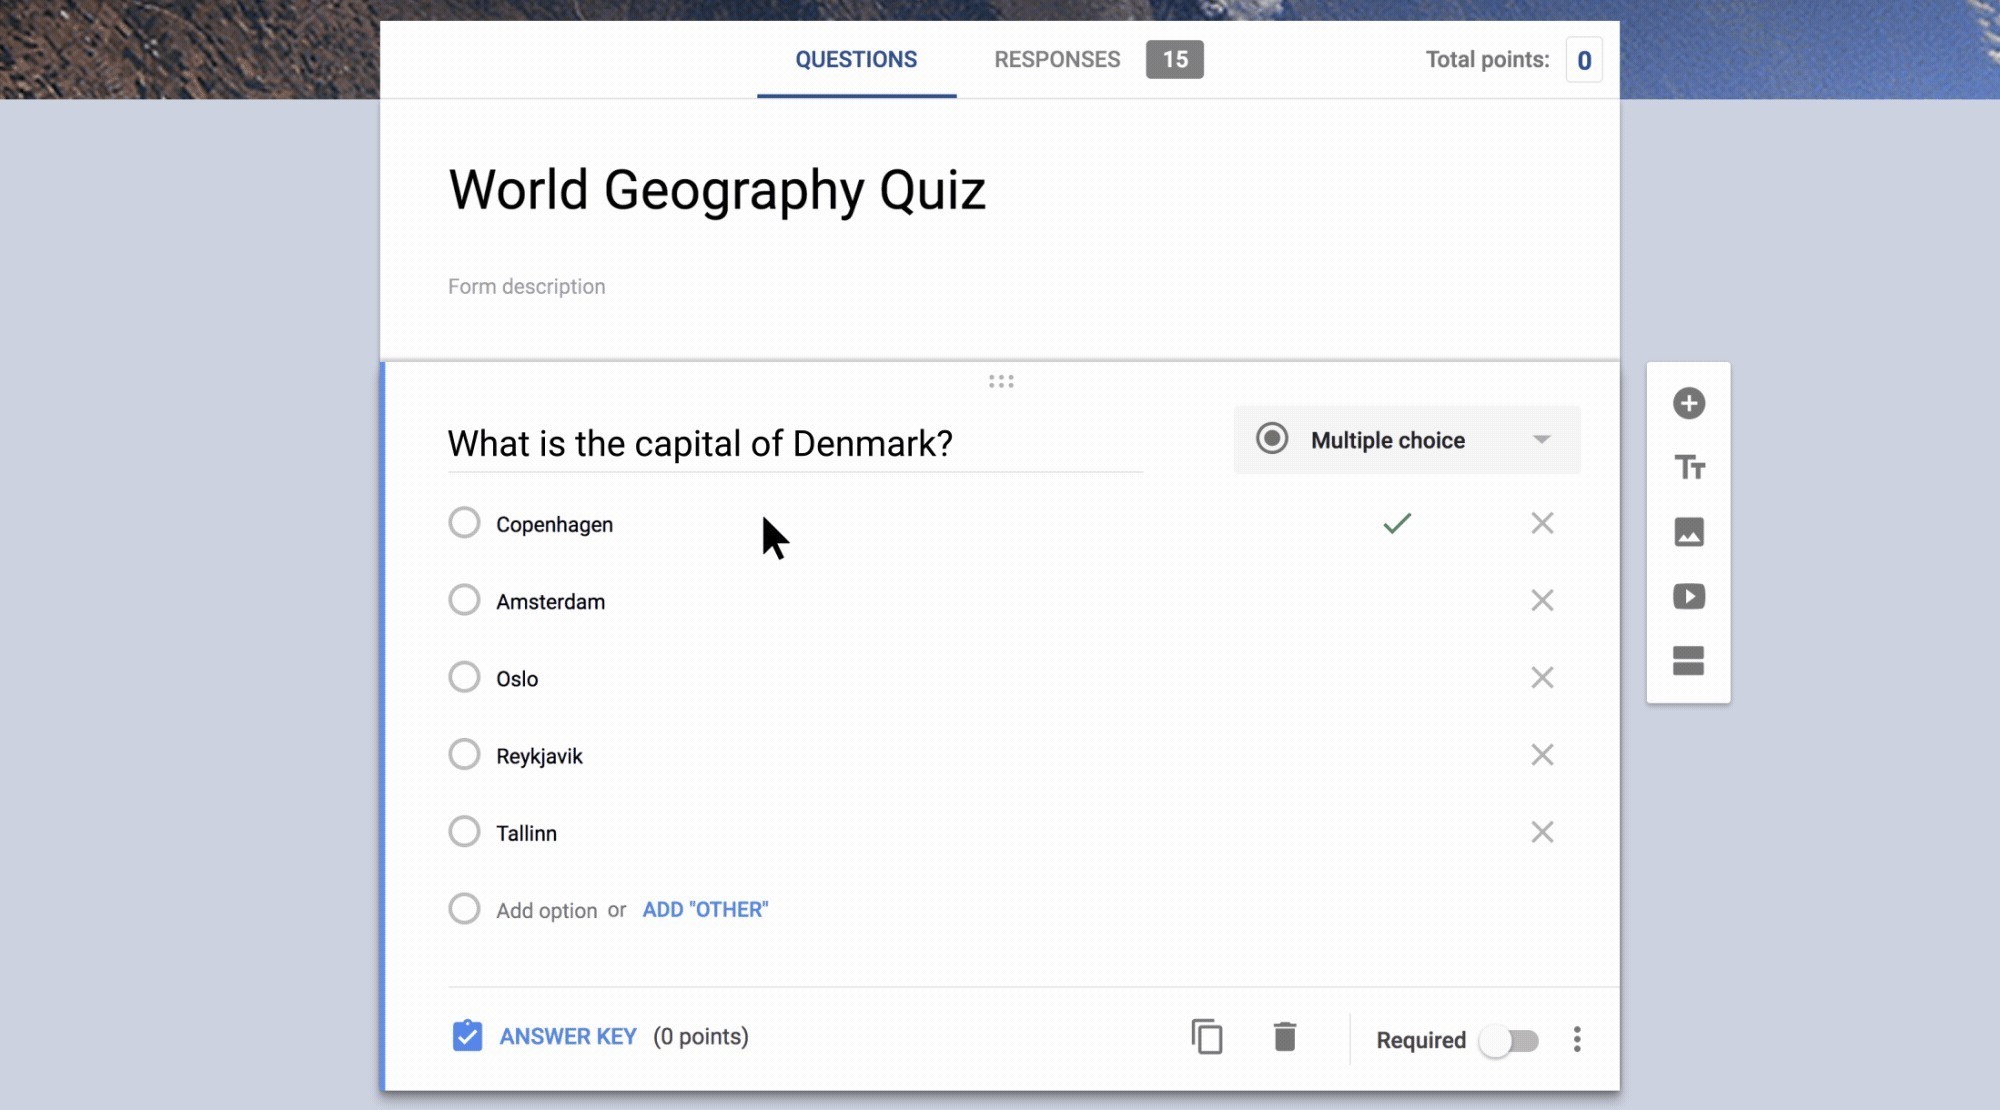The width and height of the screenshot is (2000, 1110).
Task: Open more options for this question
Action: [x=1577, y=1040]
